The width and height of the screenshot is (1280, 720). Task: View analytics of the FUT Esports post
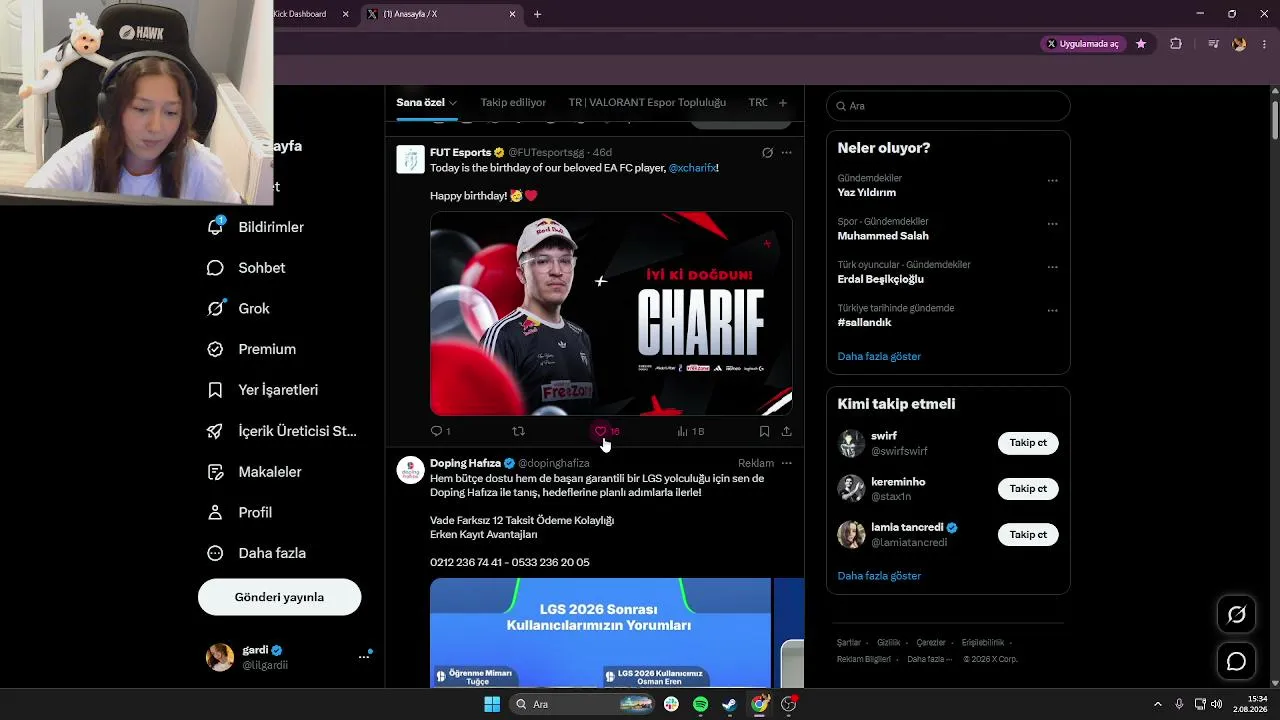pyautogui.click(x=690, y=431)
